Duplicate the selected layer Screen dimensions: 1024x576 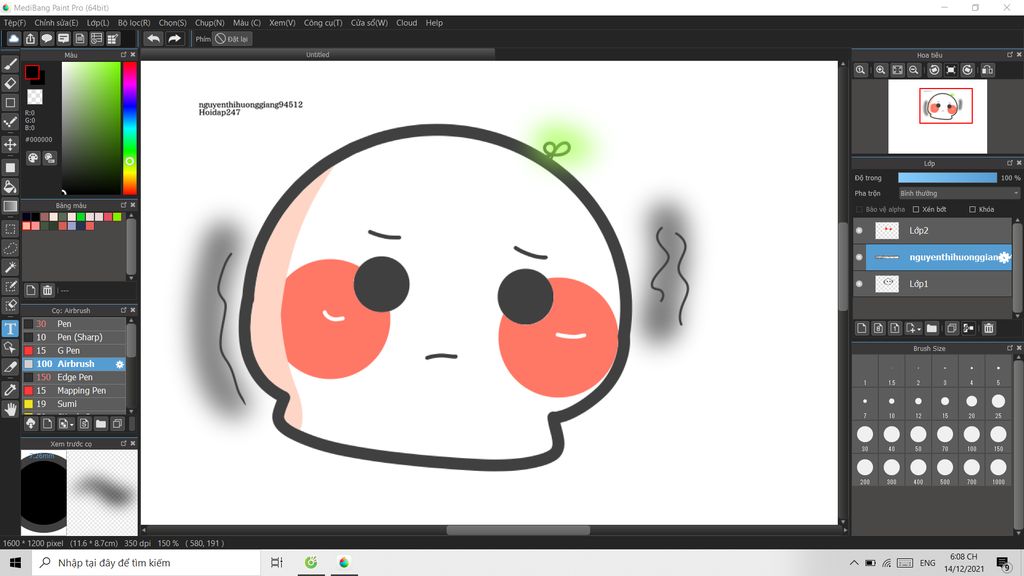tap(952, 328)
